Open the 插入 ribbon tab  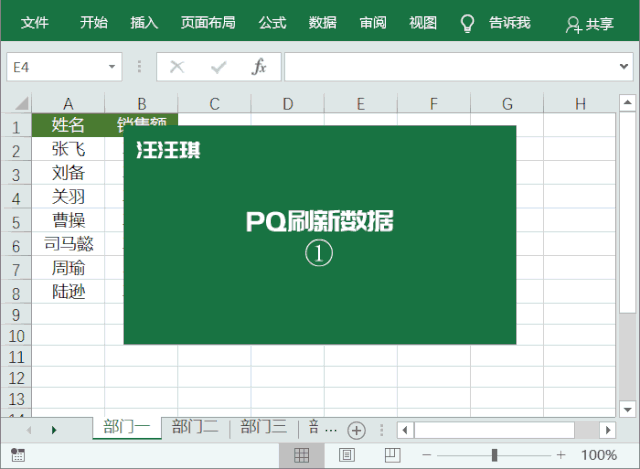144,22
